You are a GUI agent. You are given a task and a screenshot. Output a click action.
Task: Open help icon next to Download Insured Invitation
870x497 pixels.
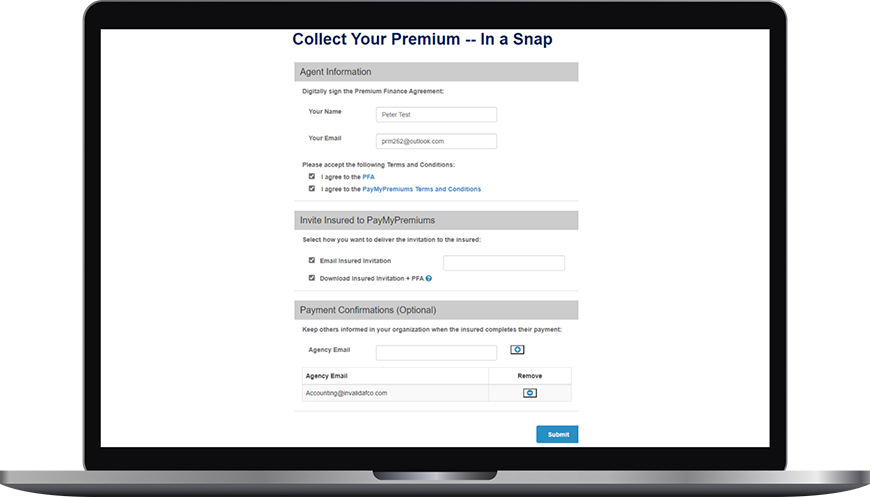tap(429, 278)
